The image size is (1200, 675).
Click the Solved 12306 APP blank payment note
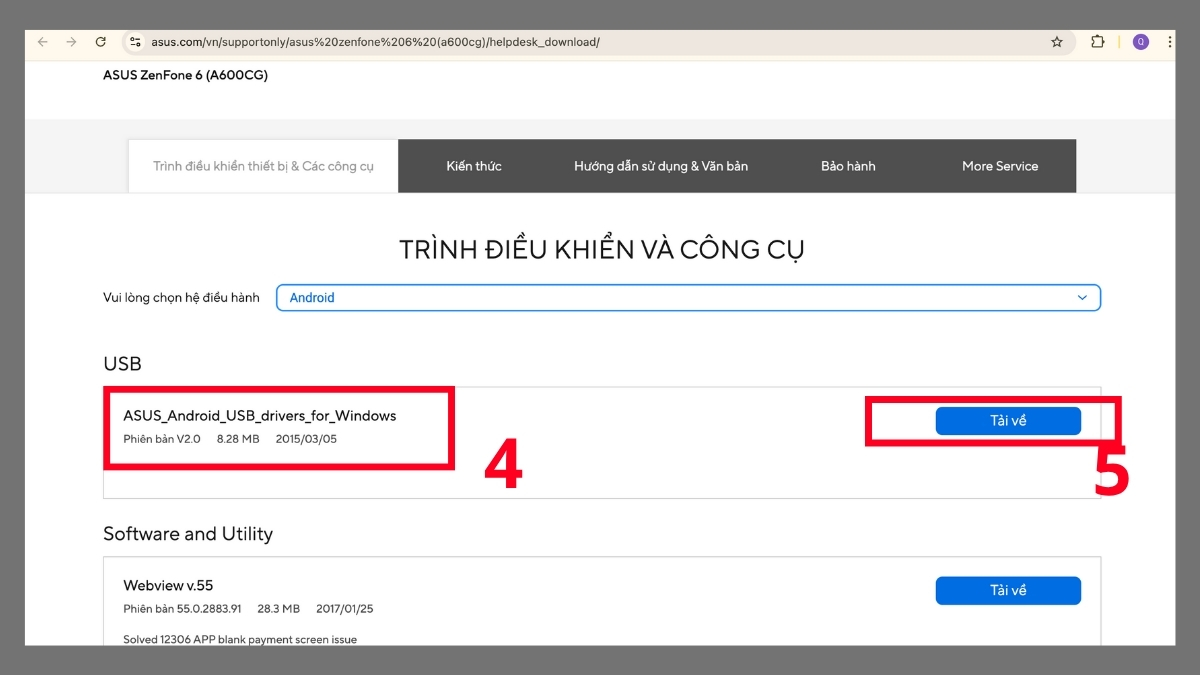tap(240, 639)
